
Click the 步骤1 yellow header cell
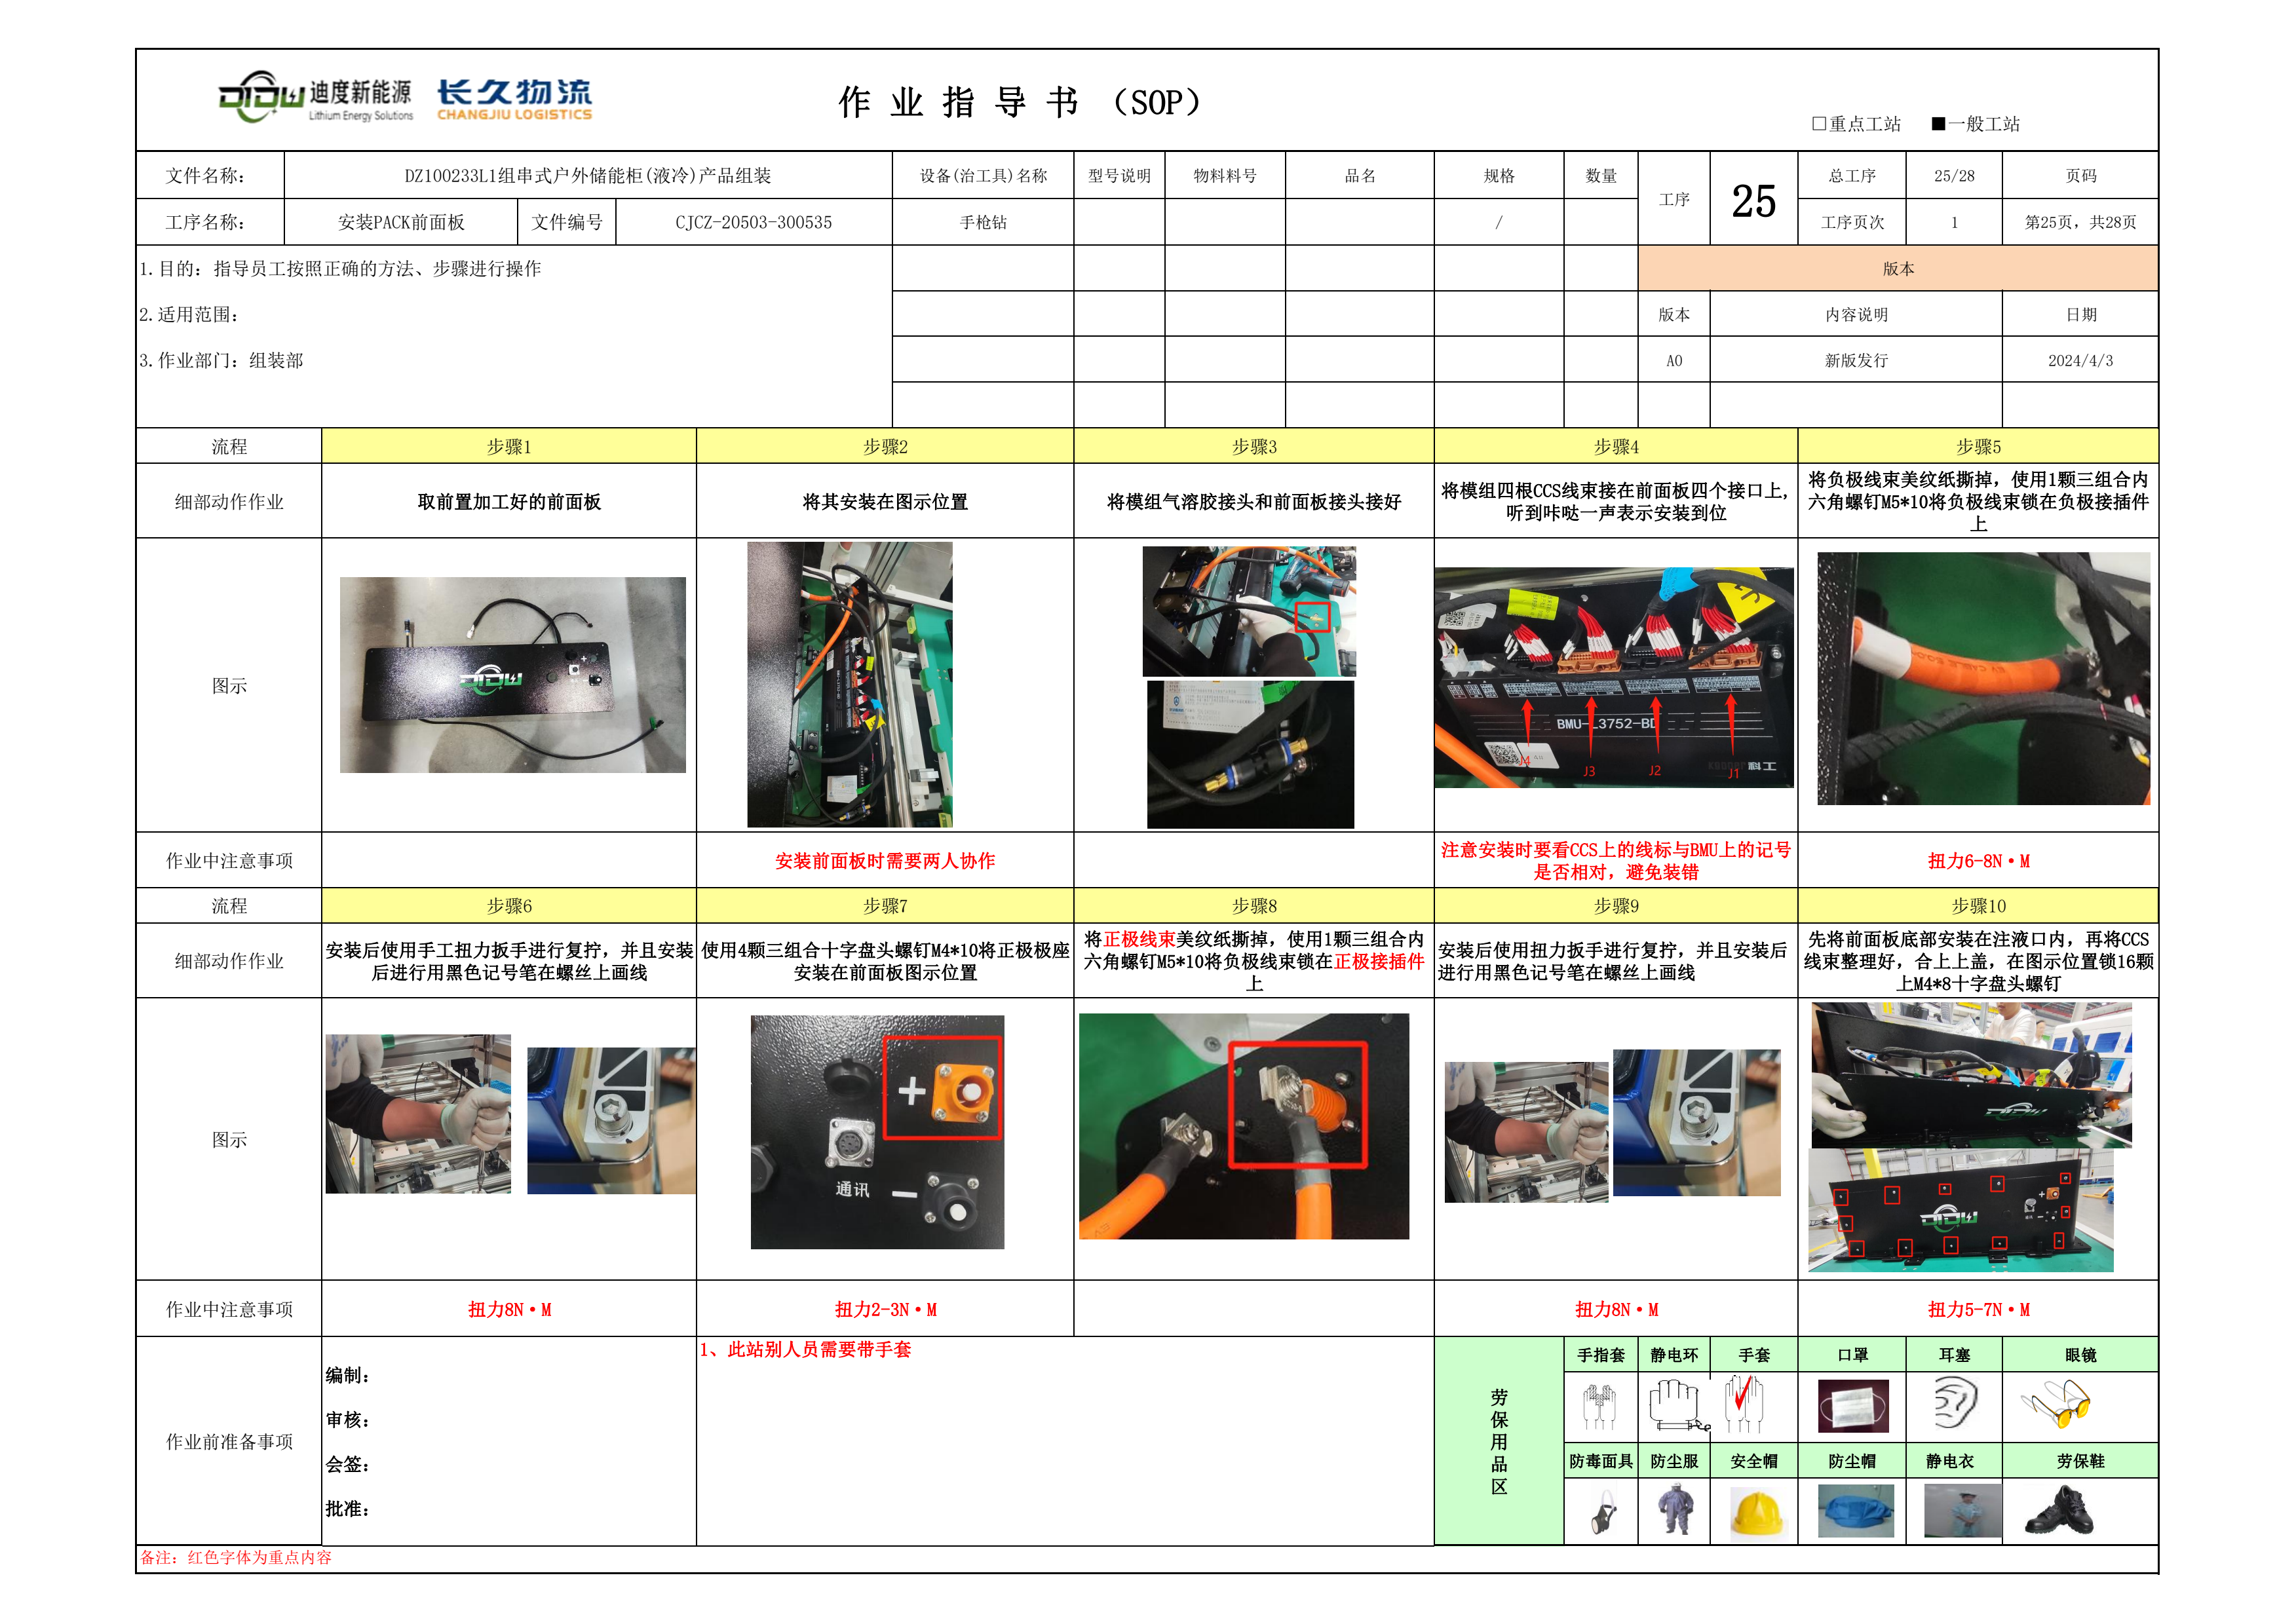[508, 447]
